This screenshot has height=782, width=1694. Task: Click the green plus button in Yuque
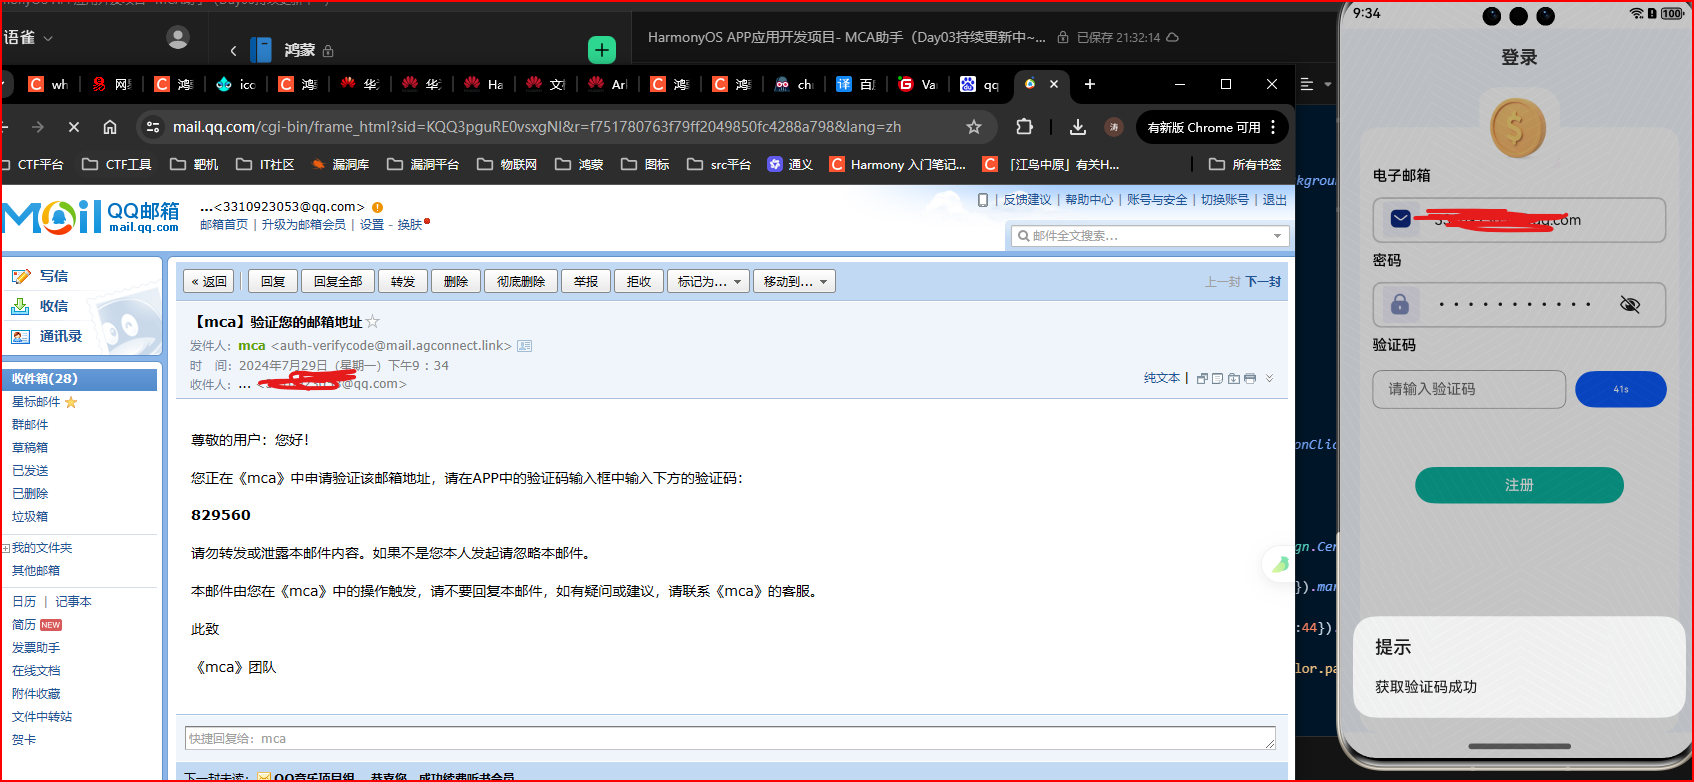click(x=602, y=49)
